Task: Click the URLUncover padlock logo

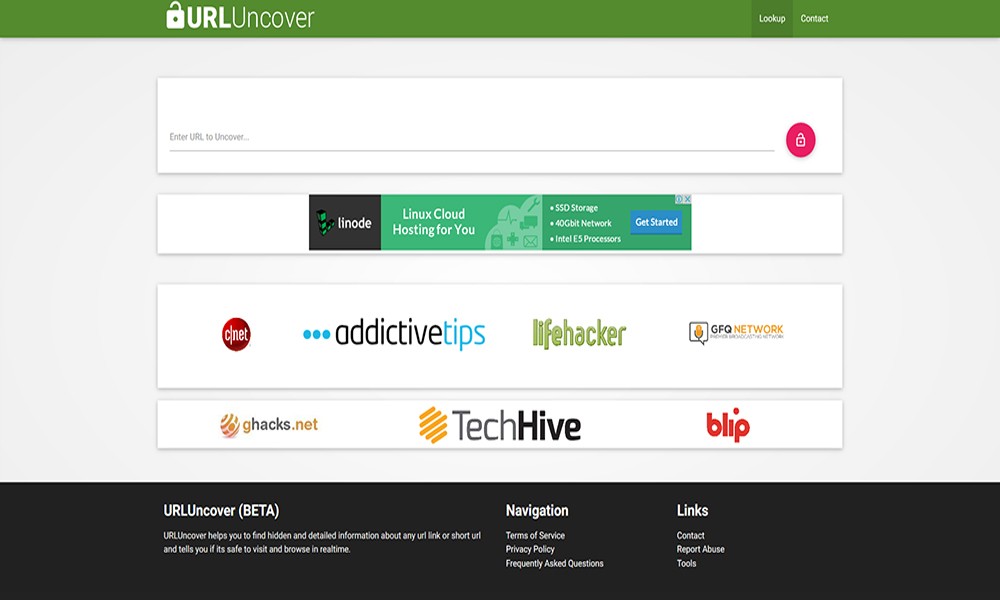Action: pyautogui.click(x=240, y=17)
